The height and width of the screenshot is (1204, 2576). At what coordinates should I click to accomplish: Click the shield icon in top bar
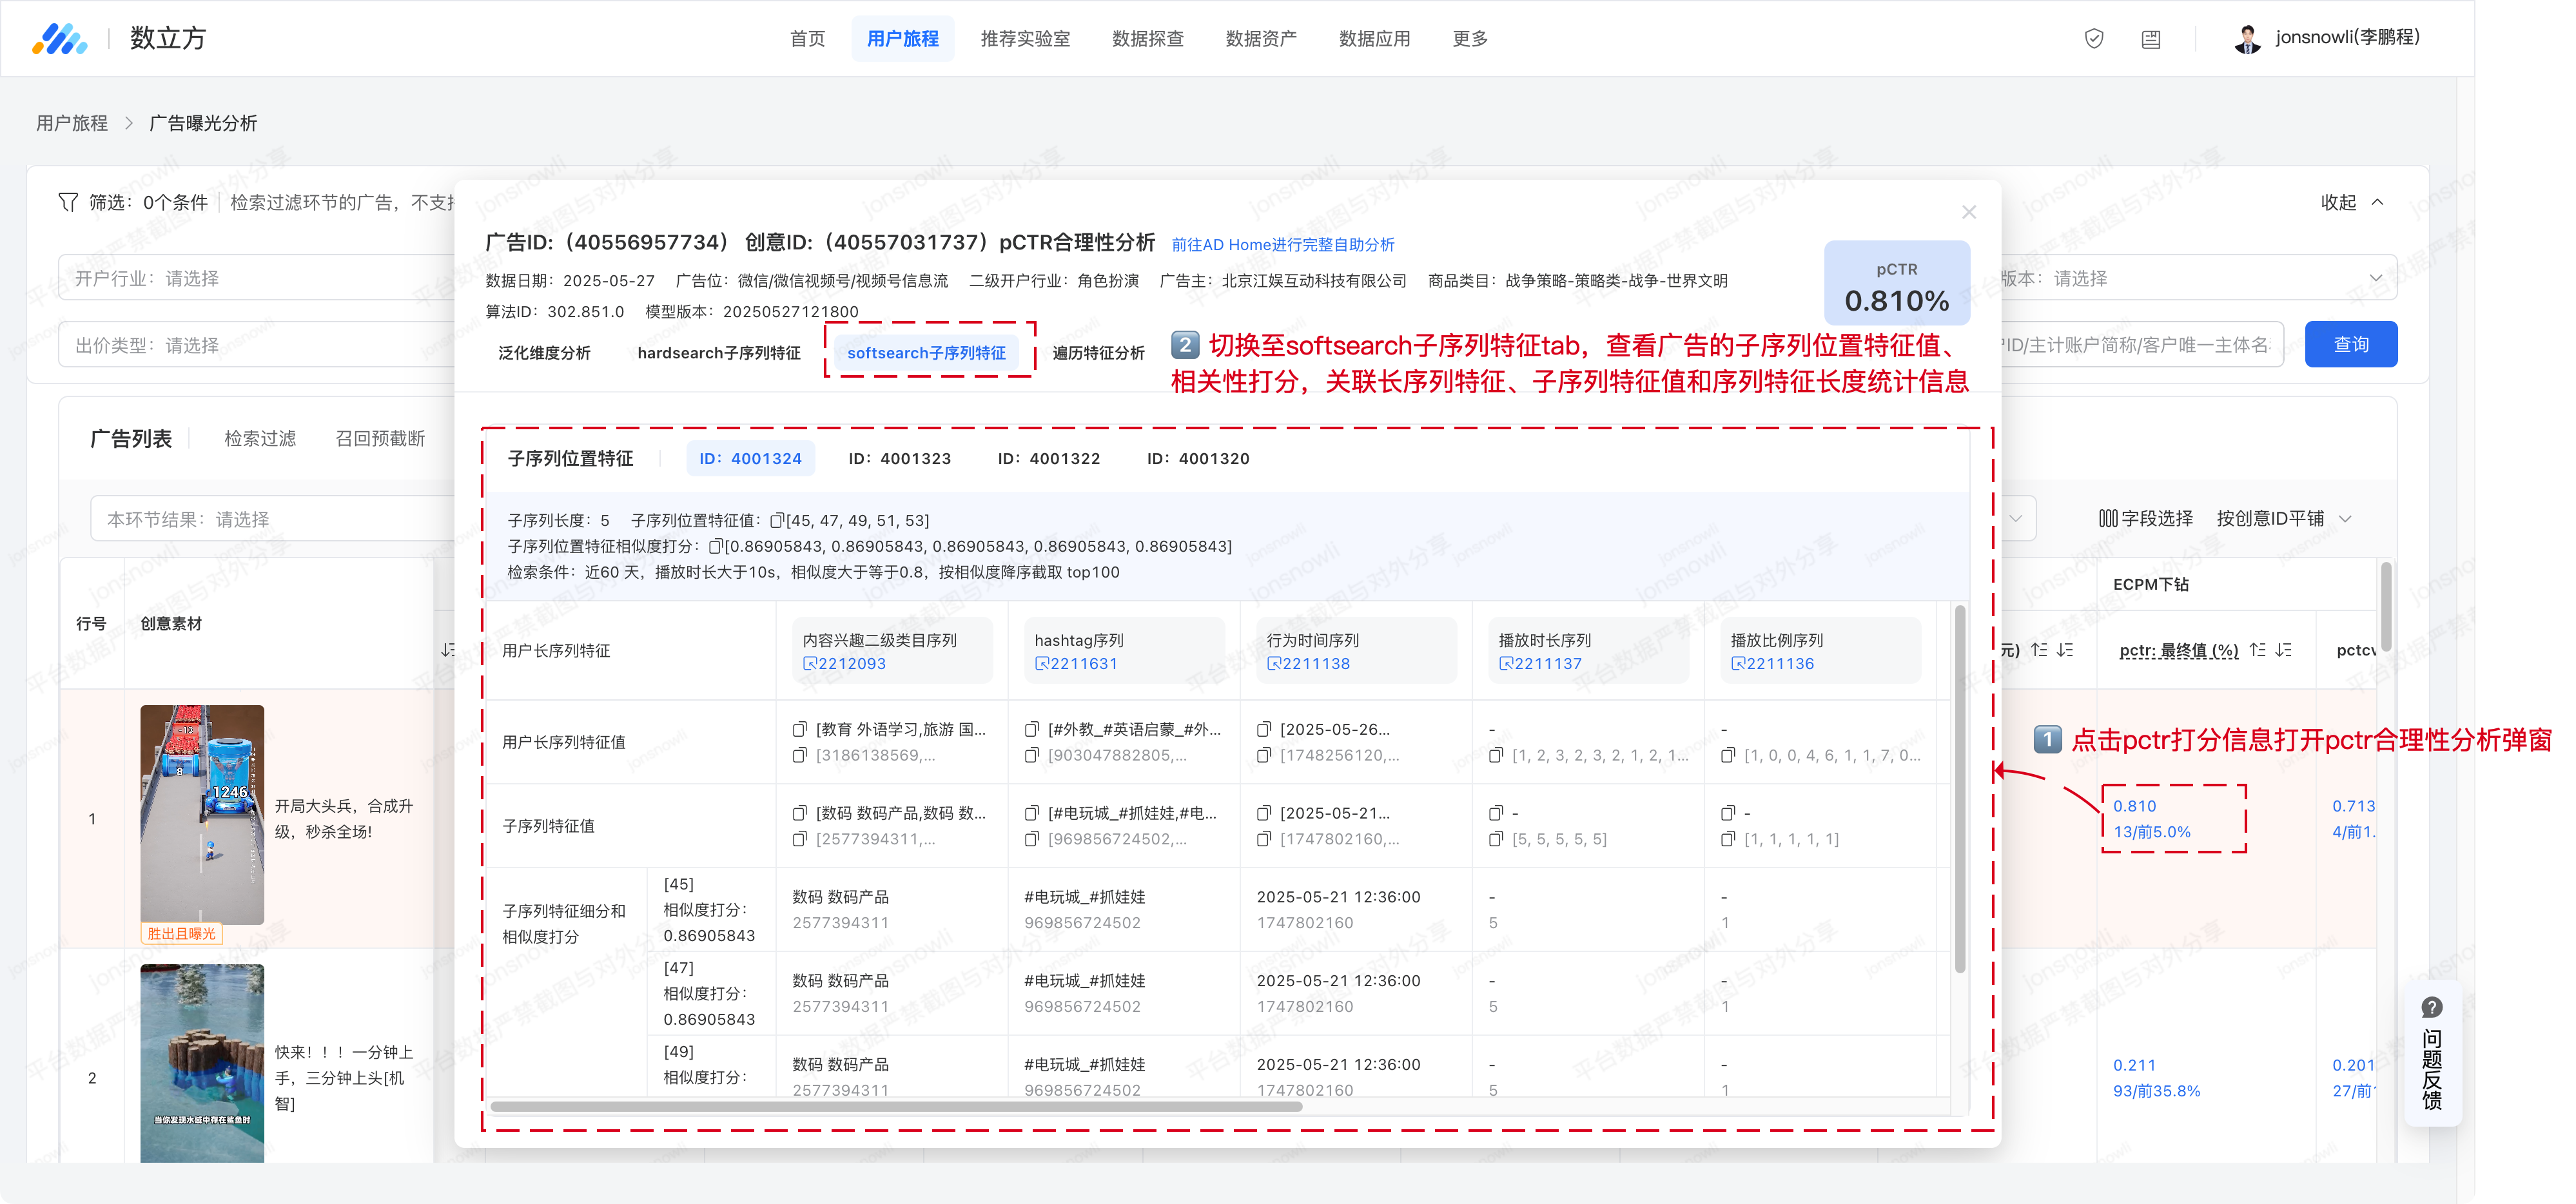[2093, 38]
